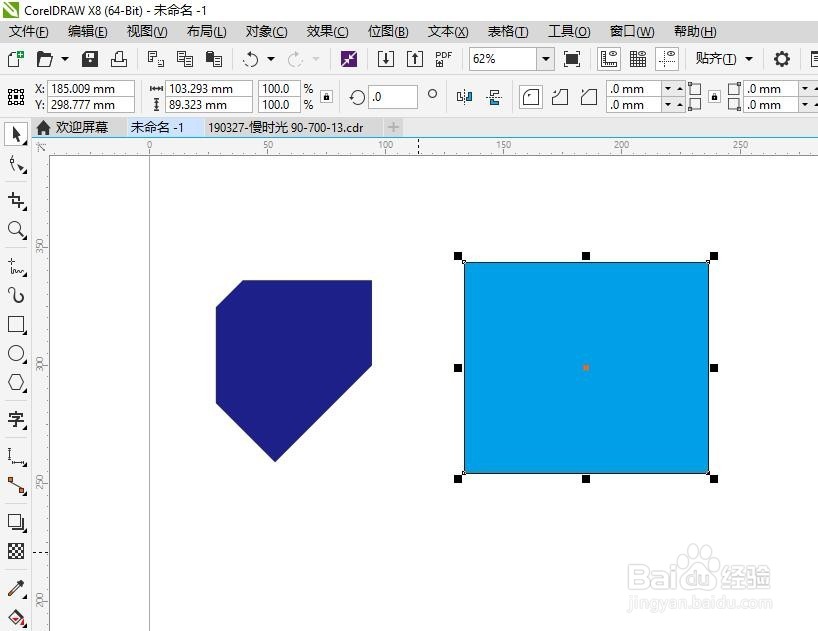Screen dimensions: 818x631
Task: Toggle full-screen preview
Action: [x=572, y=59]
